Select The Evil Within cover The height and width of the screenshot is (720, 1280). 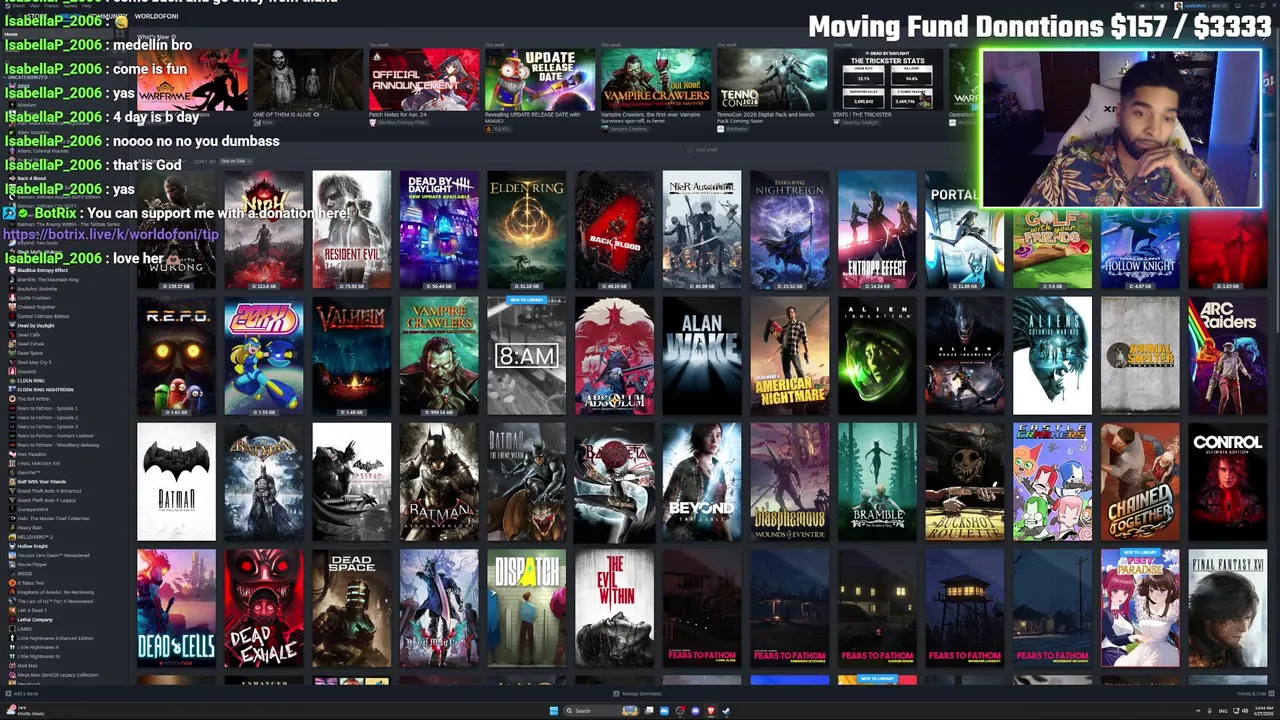(614, 608)
